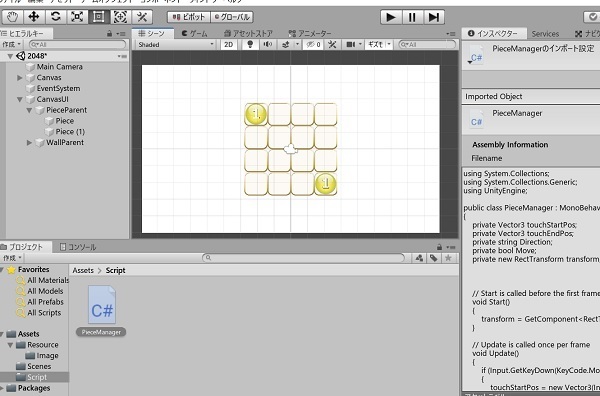Screen dimensions: 600x396
Task: Click Search by Type icon
Action: coord(419,258)
